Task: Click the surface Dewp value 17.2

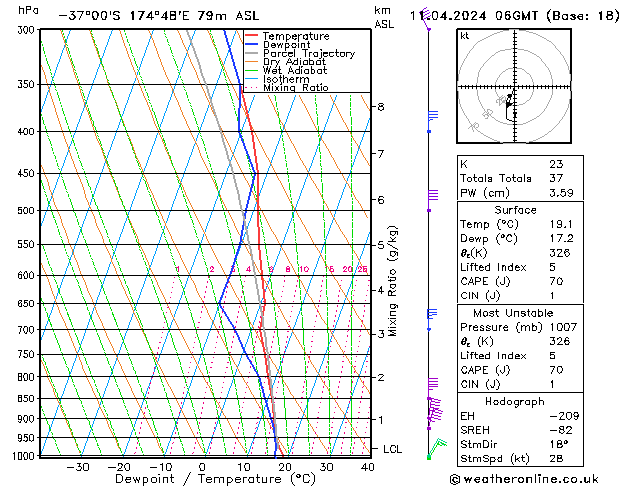Action: [561, 239]
